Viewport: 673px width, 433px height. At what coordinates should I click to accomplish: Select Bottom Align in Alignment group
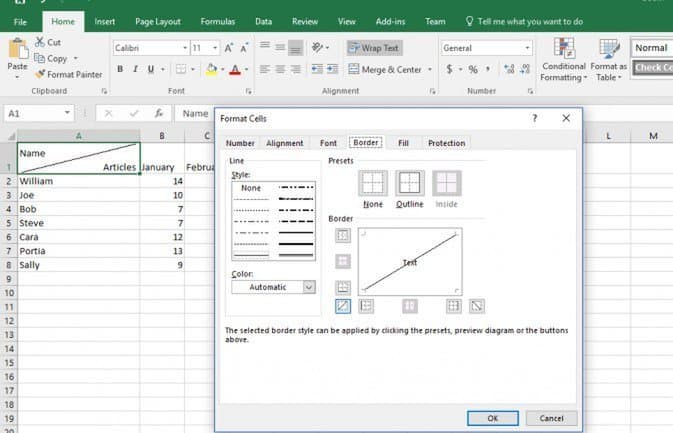point(295,48)
